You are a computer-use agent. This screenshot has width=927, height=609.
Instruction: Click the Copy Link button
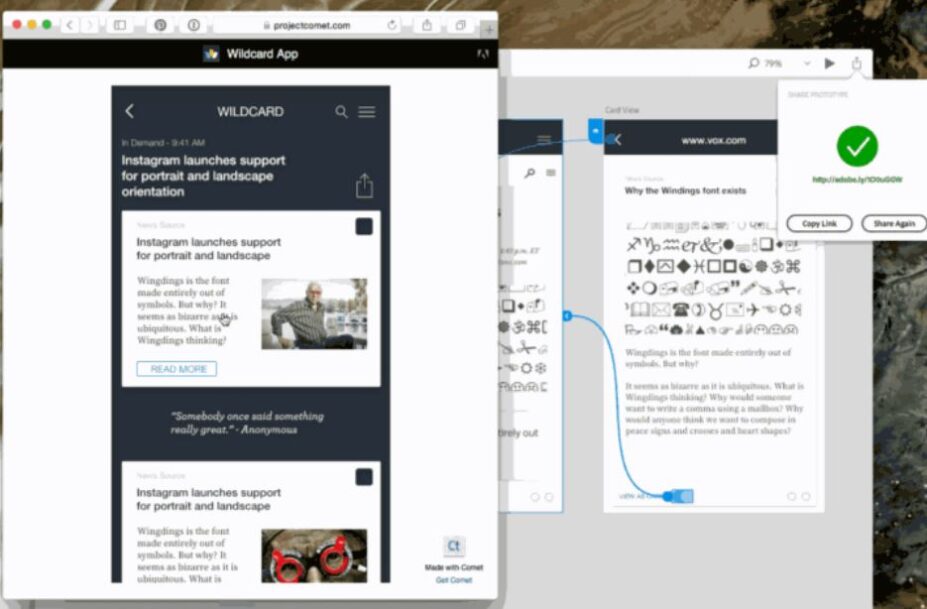coord(819,224)
